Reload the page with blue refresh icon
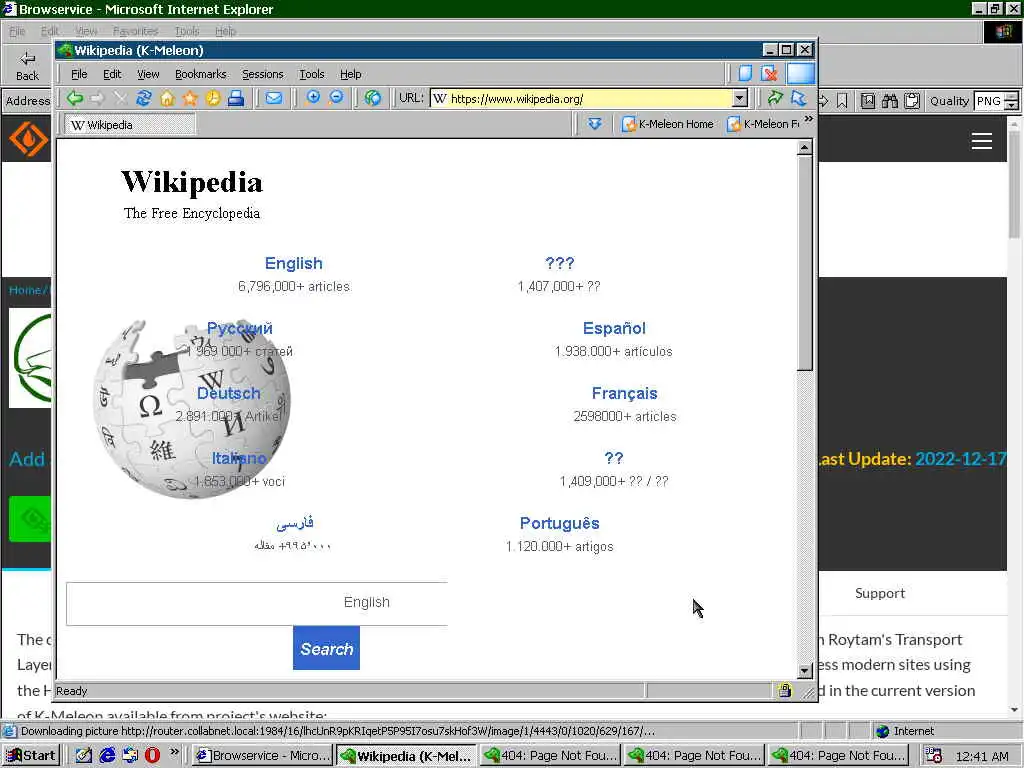The height and width of the screenshot is (768, 1024). point(144,99)
